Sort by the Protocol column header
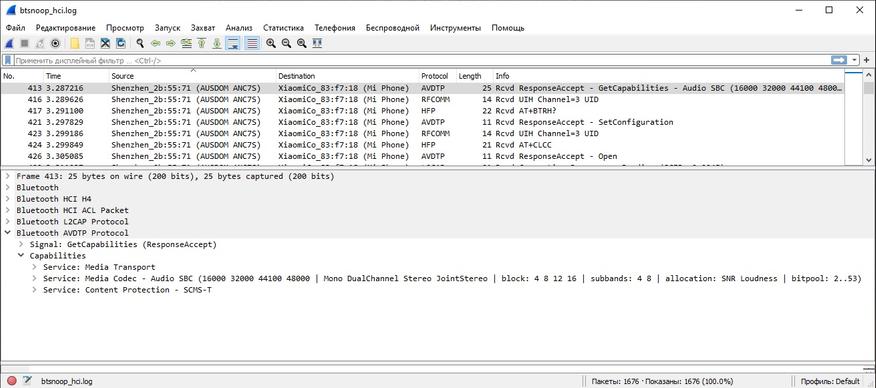 [437, 76]
